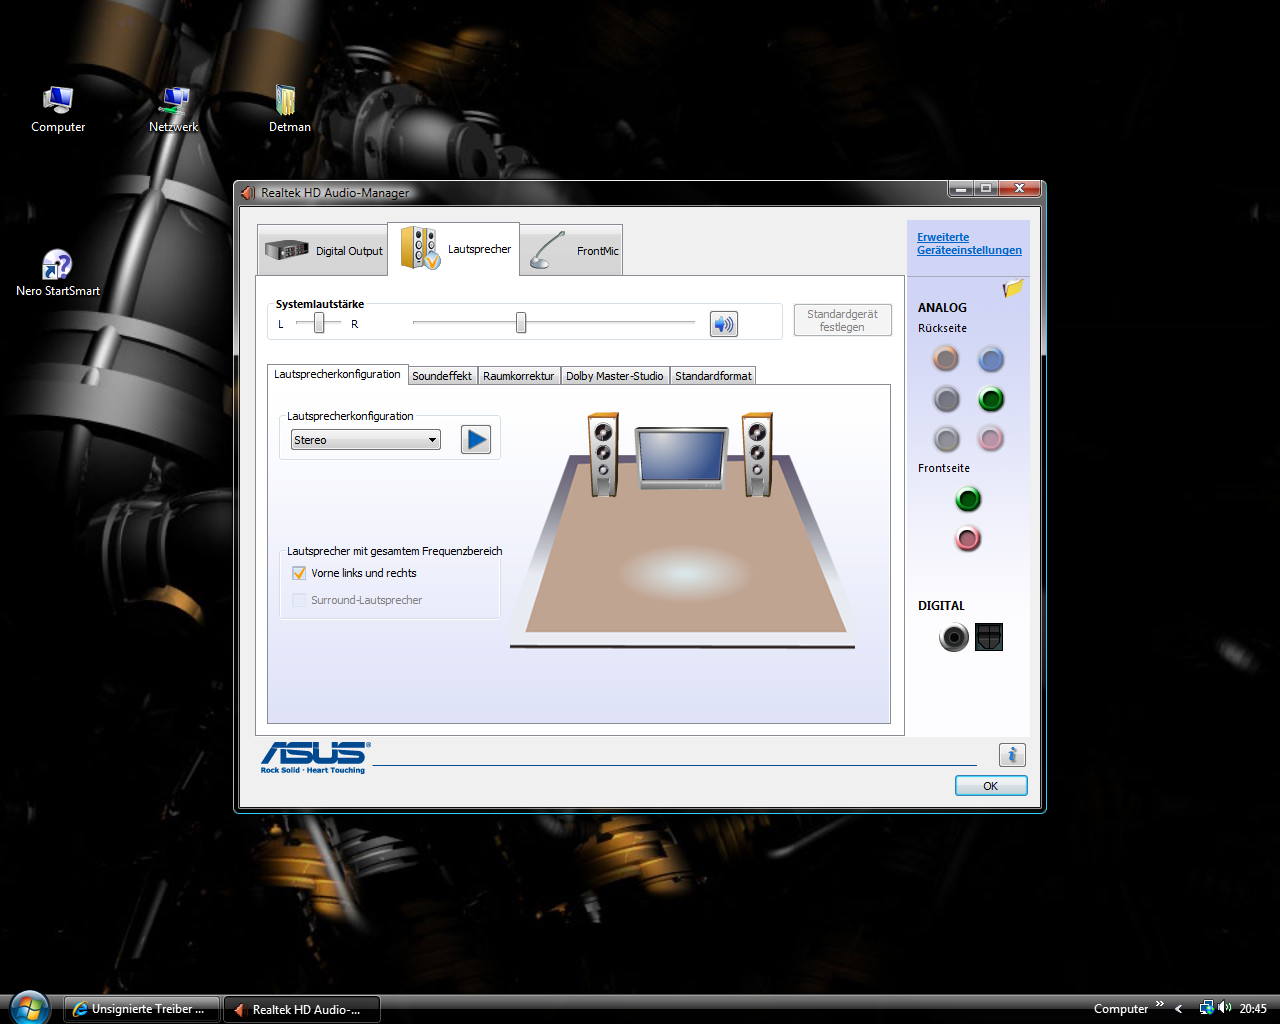
Task: Open the connector settings folder icon
Action: pos(1013,288)
